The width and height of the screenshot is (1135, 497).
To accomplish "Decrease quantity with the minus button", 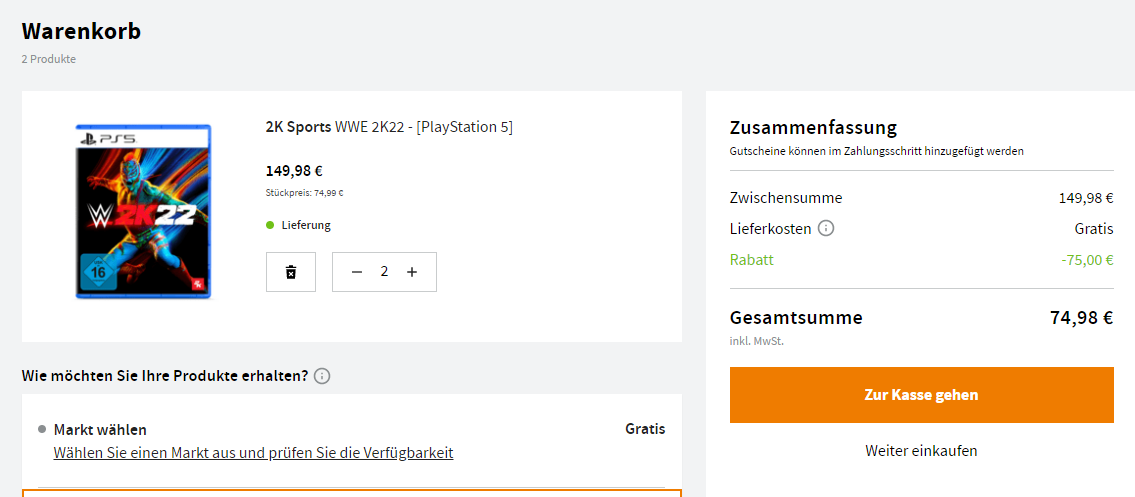I will tap(356, 272).
